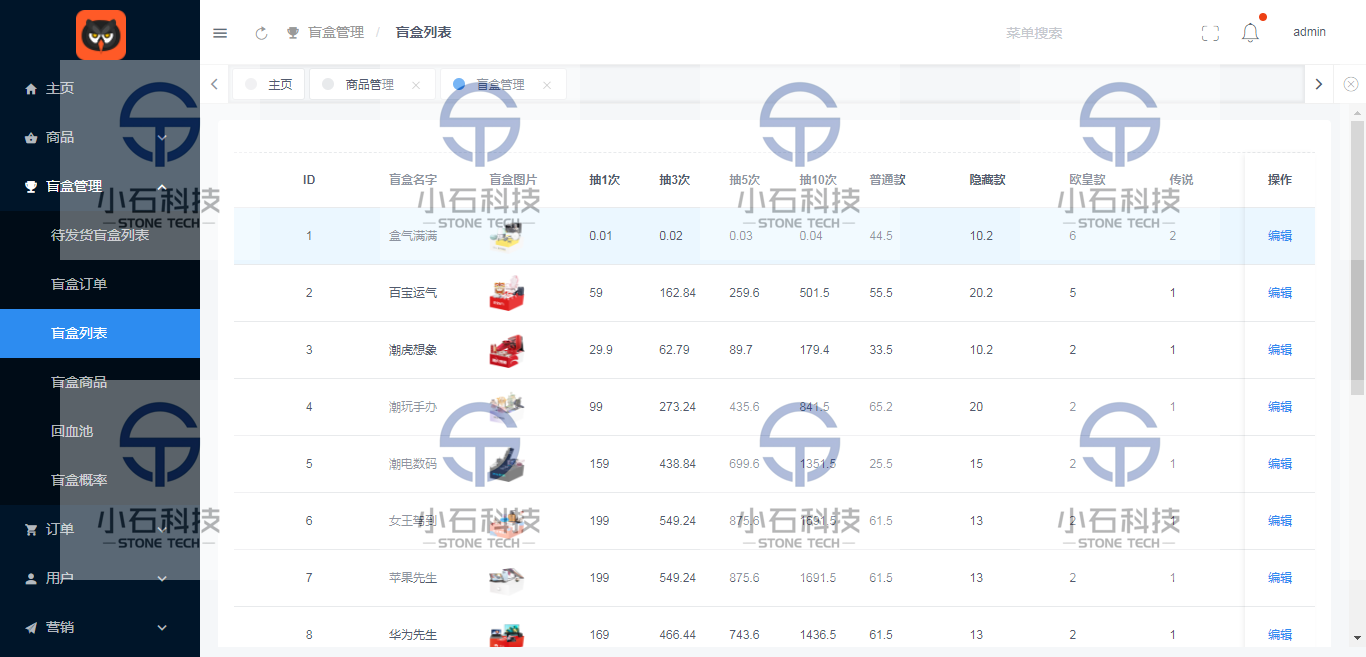Screen dimensions: 1366x657
Task: Click the basket icon beside 商品
Action: click(31, 137)
